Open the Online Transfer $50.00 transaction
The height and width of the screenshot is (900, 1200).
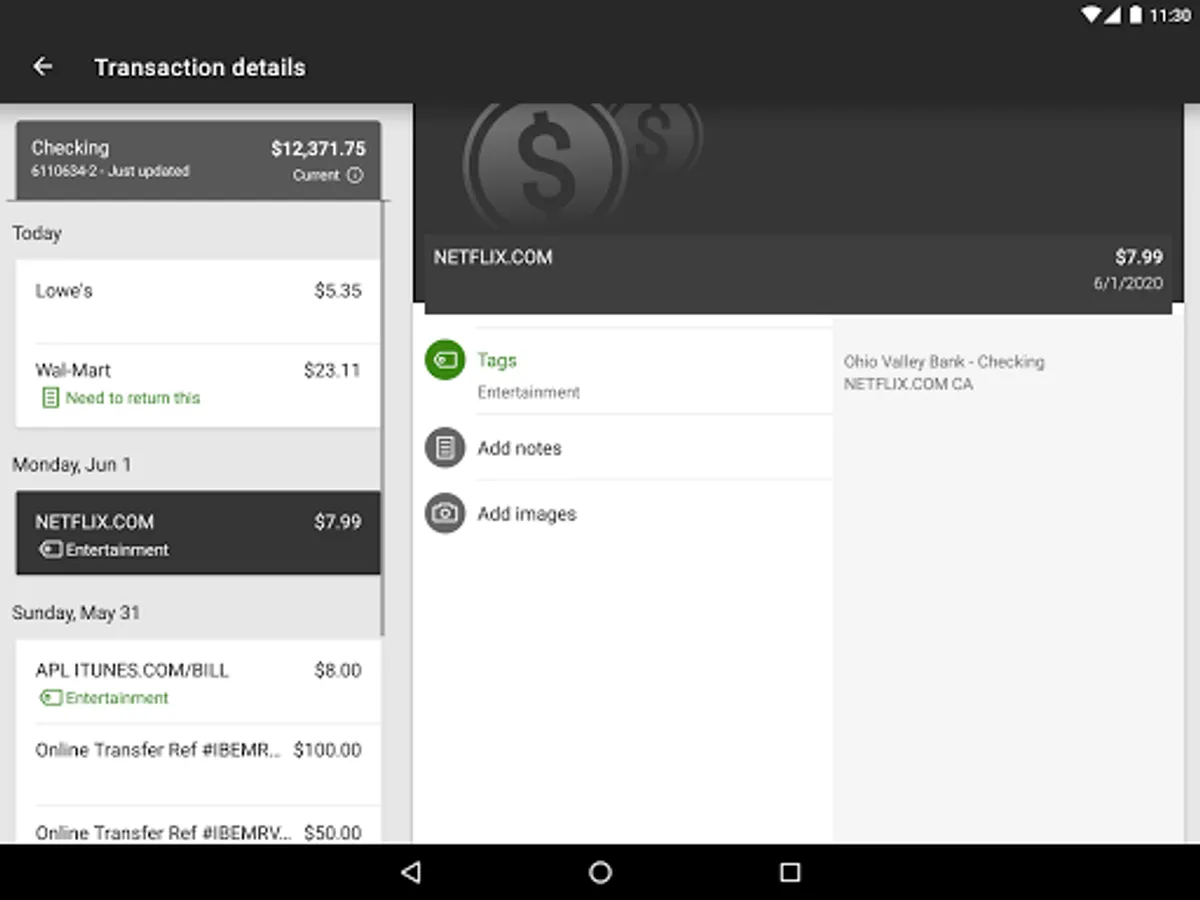click(x=198, y=826)
